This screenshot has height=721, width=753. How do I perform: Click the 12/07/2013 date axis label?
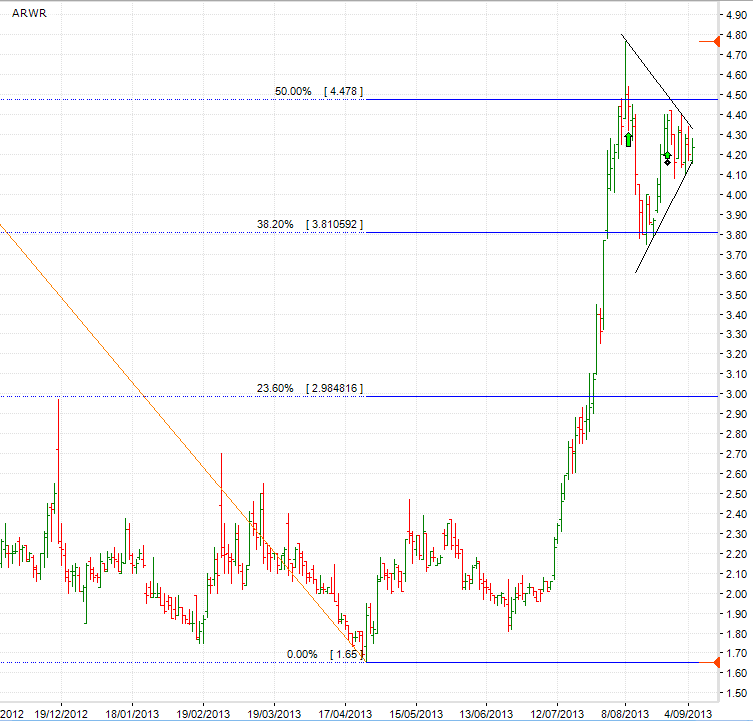click(x=557, y=714)
